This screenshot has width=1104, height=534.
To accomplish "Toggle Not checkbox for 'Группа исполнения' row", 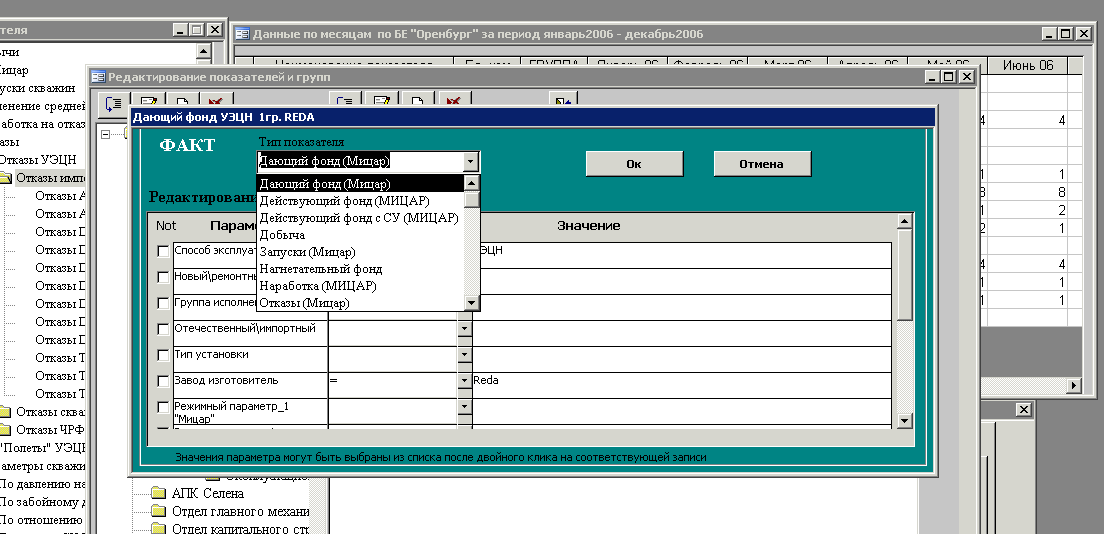I will click(x=163, y=304).
